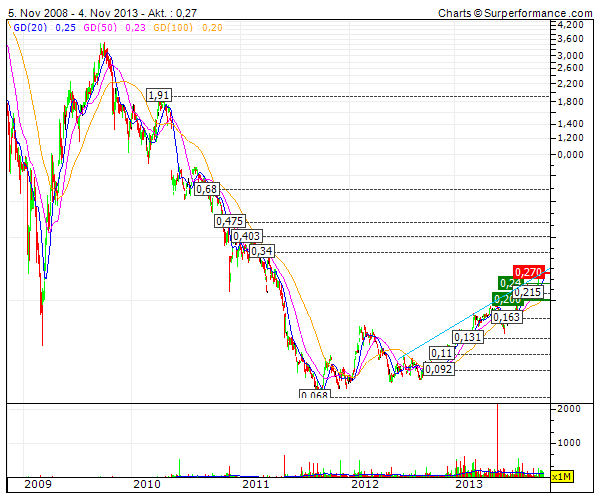
Task: Click the 2011 year axis label
Action: [x=256, y=484]
